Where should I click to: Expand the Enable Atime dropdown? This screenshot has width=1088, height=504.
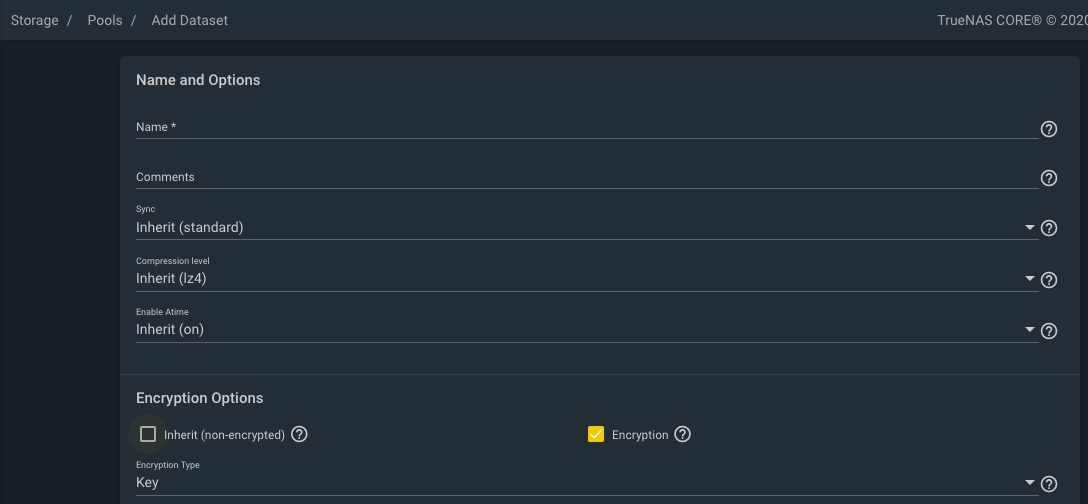click(x=585, y=330)
